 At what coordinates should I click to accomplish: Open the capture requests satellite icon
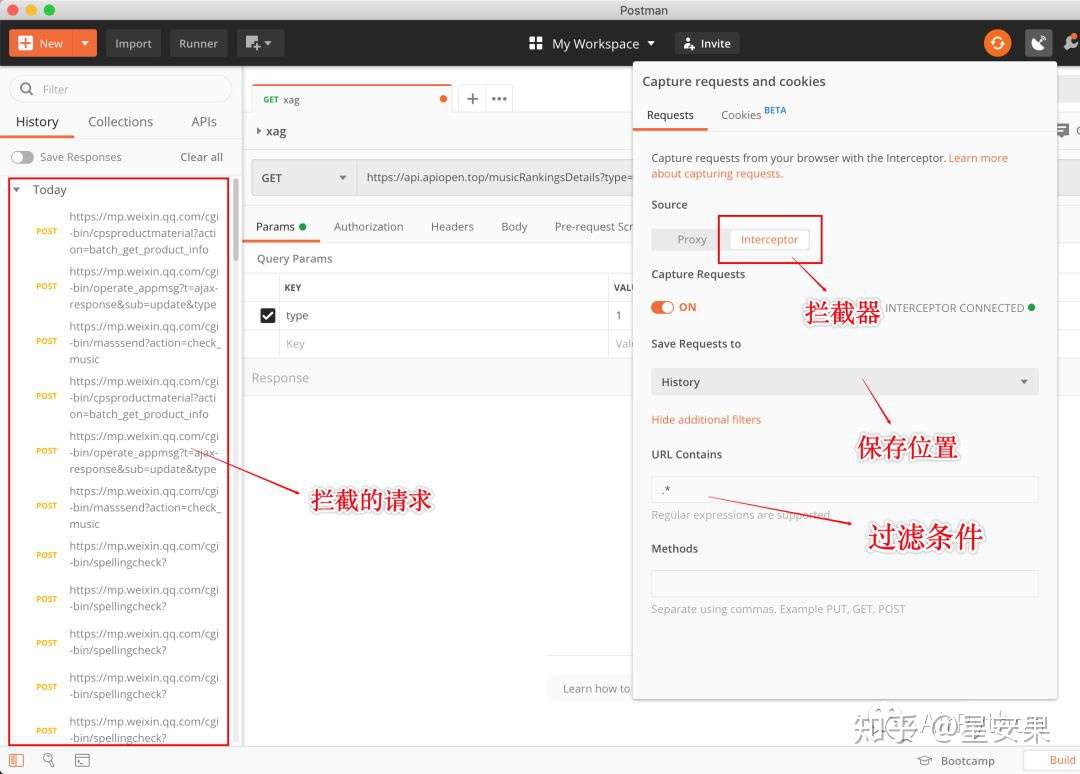pyautogui.click(x=1038, y=43)
